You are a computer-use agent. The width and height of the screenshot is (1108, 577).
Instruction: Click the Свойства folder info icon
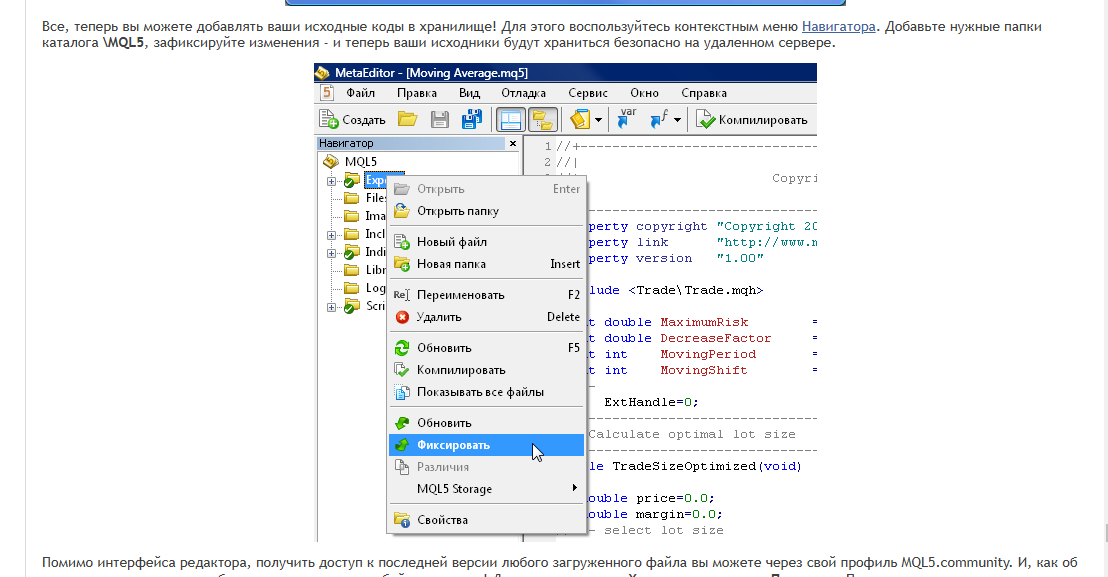point(402,520)
